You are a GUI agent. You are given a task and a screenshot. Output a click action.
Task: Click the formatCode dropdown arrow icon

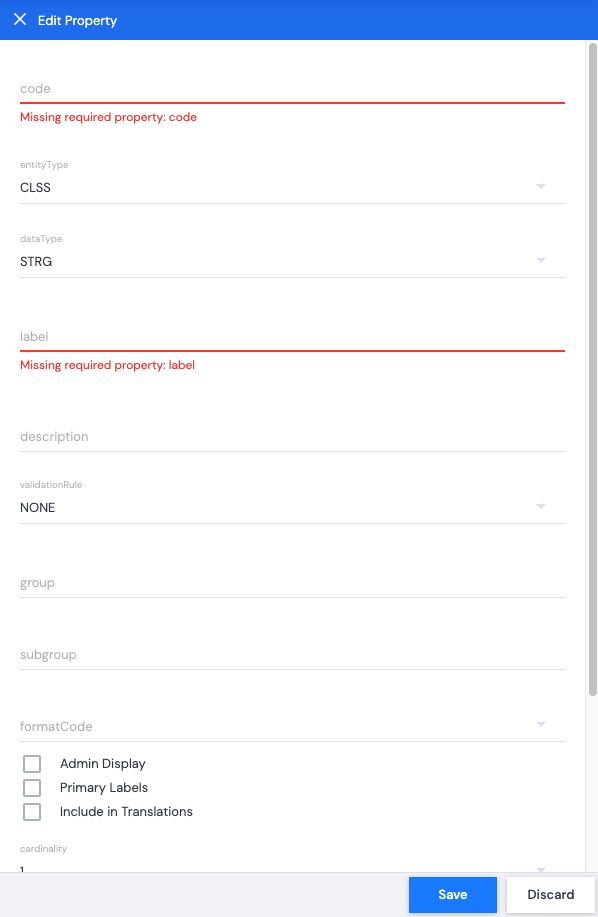click(x=541, y=725)
